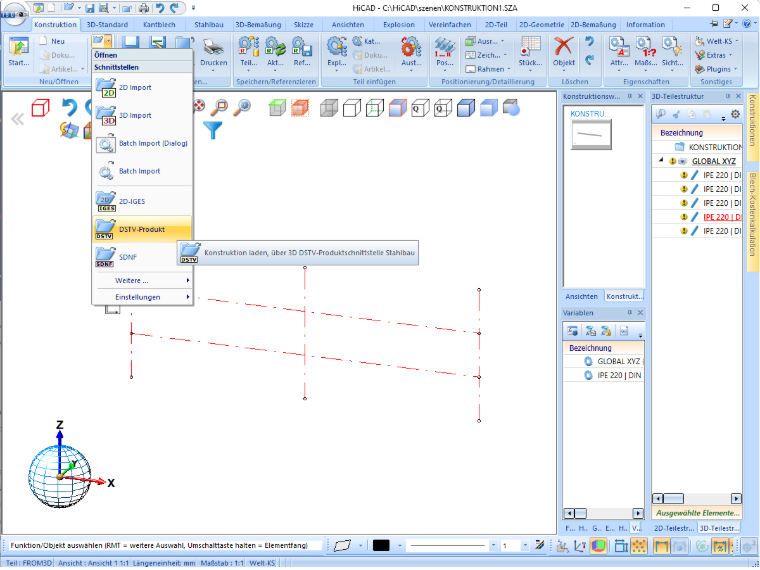Click the red wireframe cube icon
Viewport: 760px width, 570px height.
(x=40, y=108)
